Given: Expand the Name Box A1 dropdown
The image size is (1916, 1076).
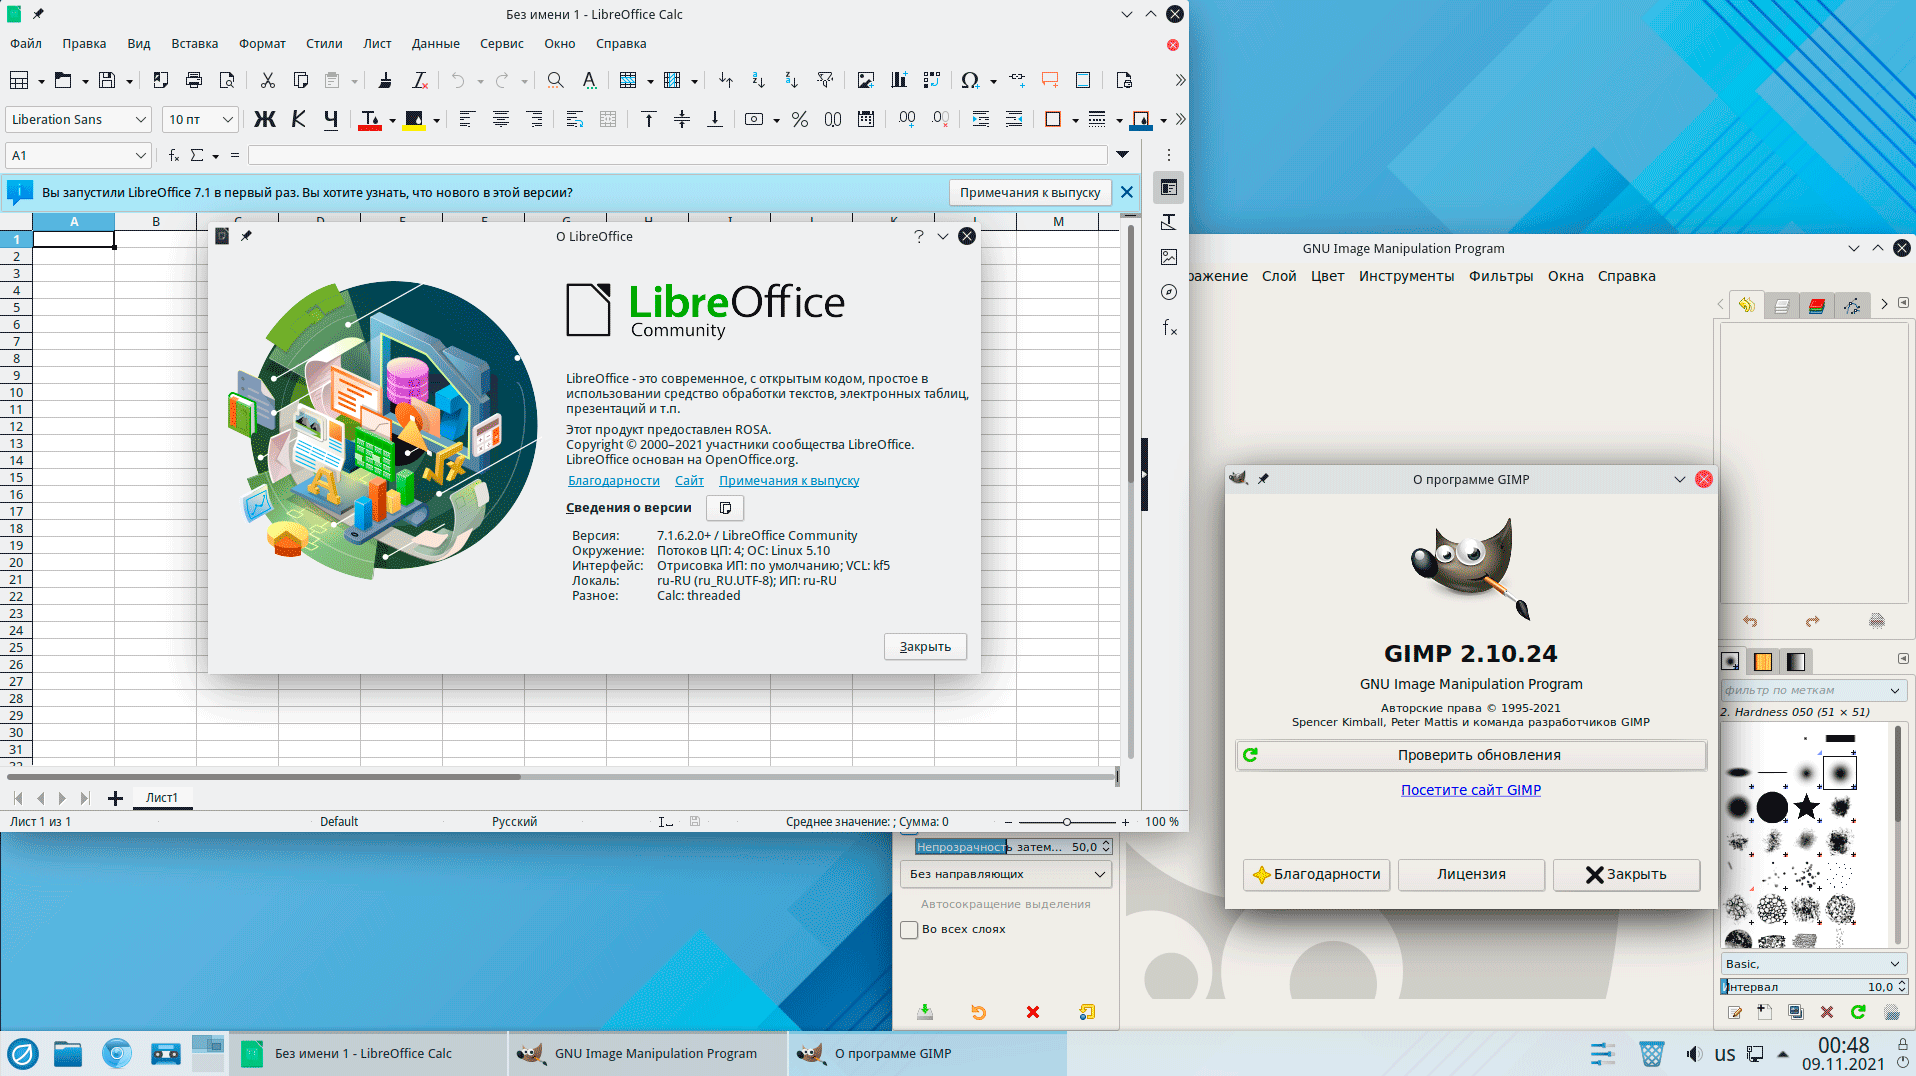Looking at the screenshot, I should (140, 155).
